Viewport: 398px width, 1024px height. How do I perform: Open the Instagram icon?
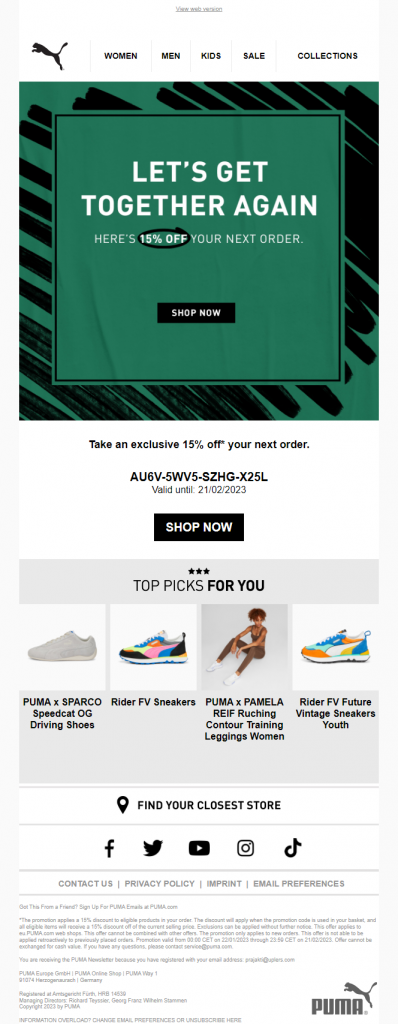click(245, 848)
